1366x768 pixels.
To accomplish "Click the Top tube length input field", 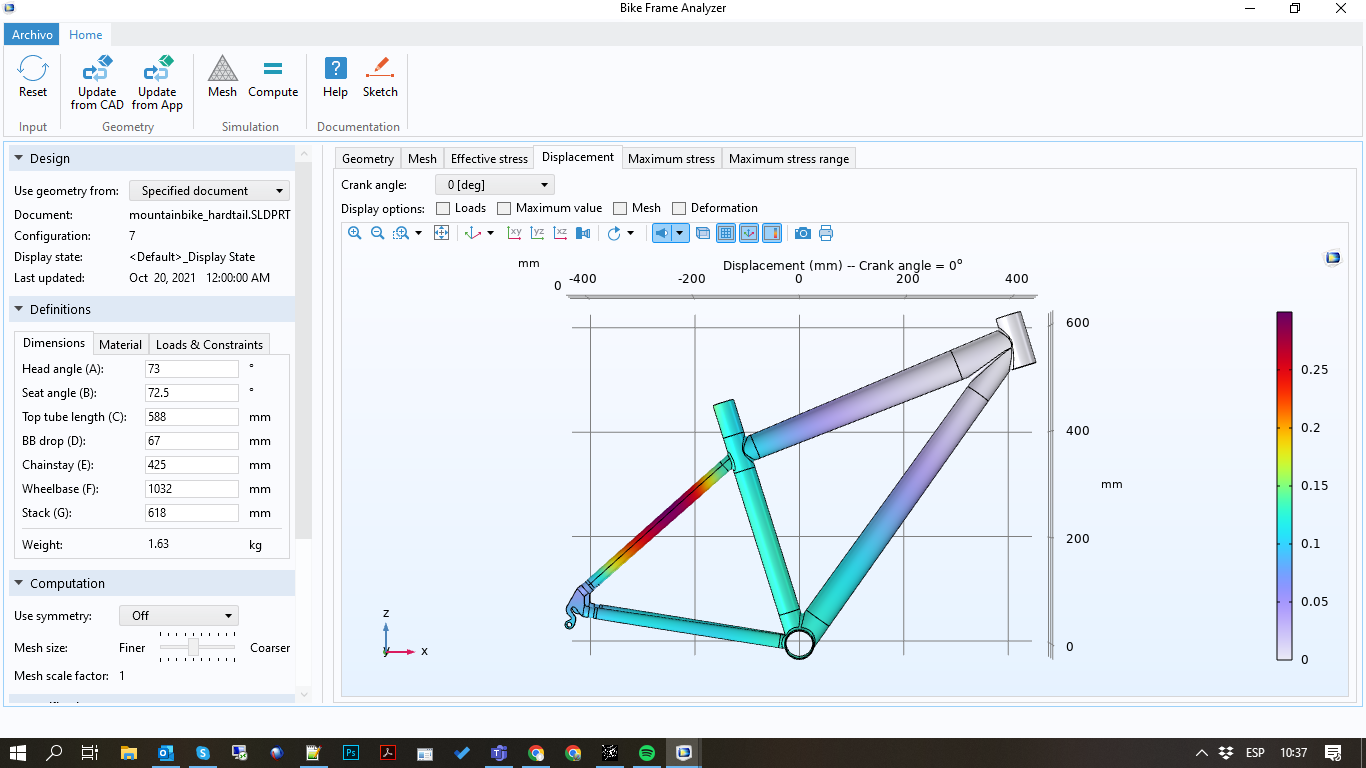I will 192,417.
